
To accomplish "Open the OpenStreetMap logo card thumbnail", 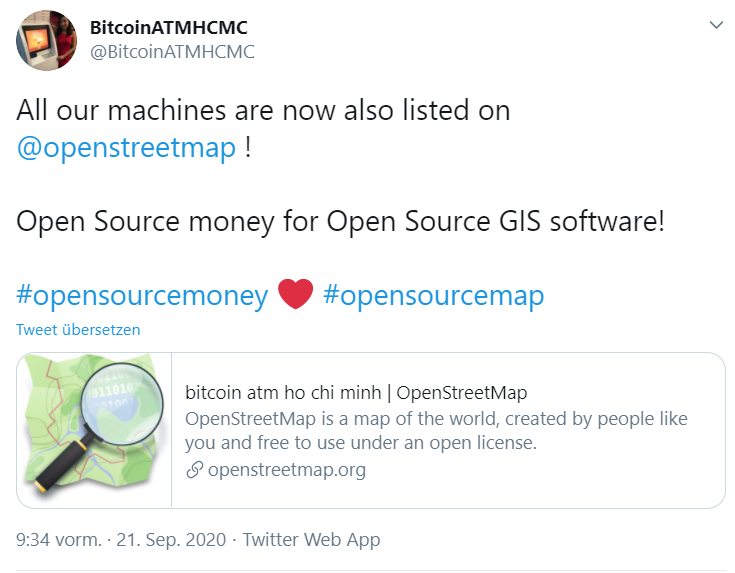I will pos(95,430).
